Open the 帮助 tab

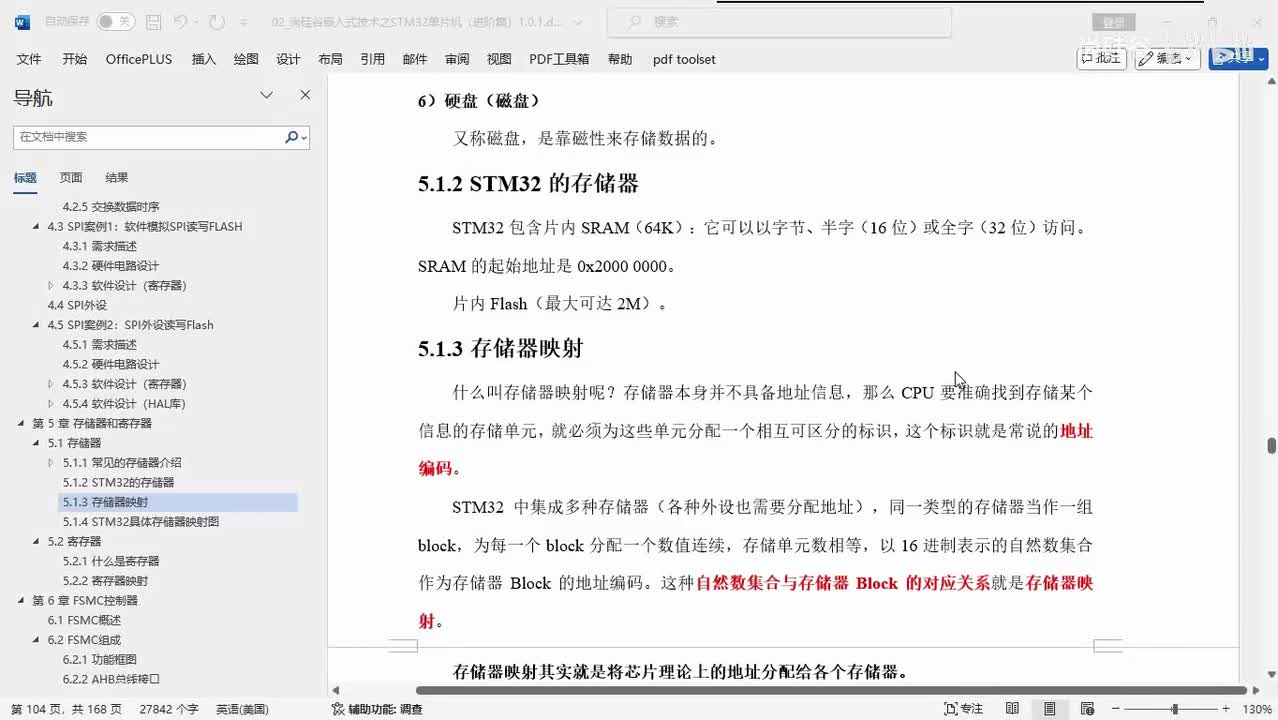pyautogui.click(x=620, y=59)
